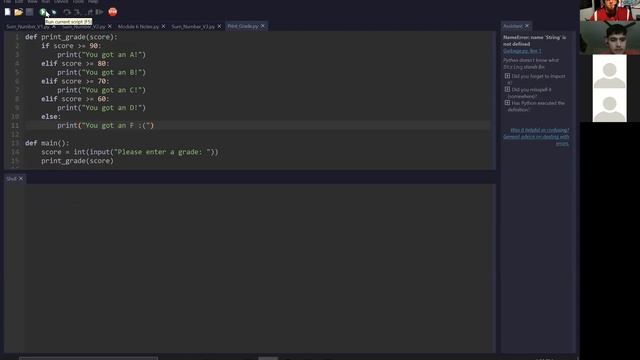Click the Resume debugger icon
The width and height of the screenshot is (640, 360).
coord(99,12)
